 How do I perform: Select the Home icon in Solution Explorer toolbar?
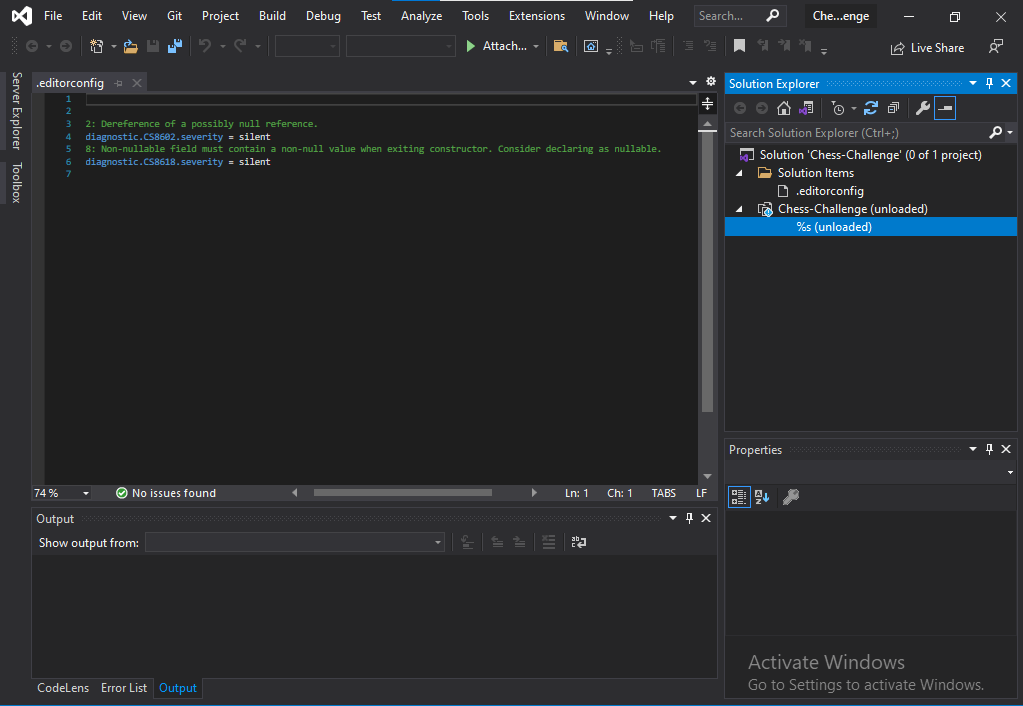tap(785, 108)
